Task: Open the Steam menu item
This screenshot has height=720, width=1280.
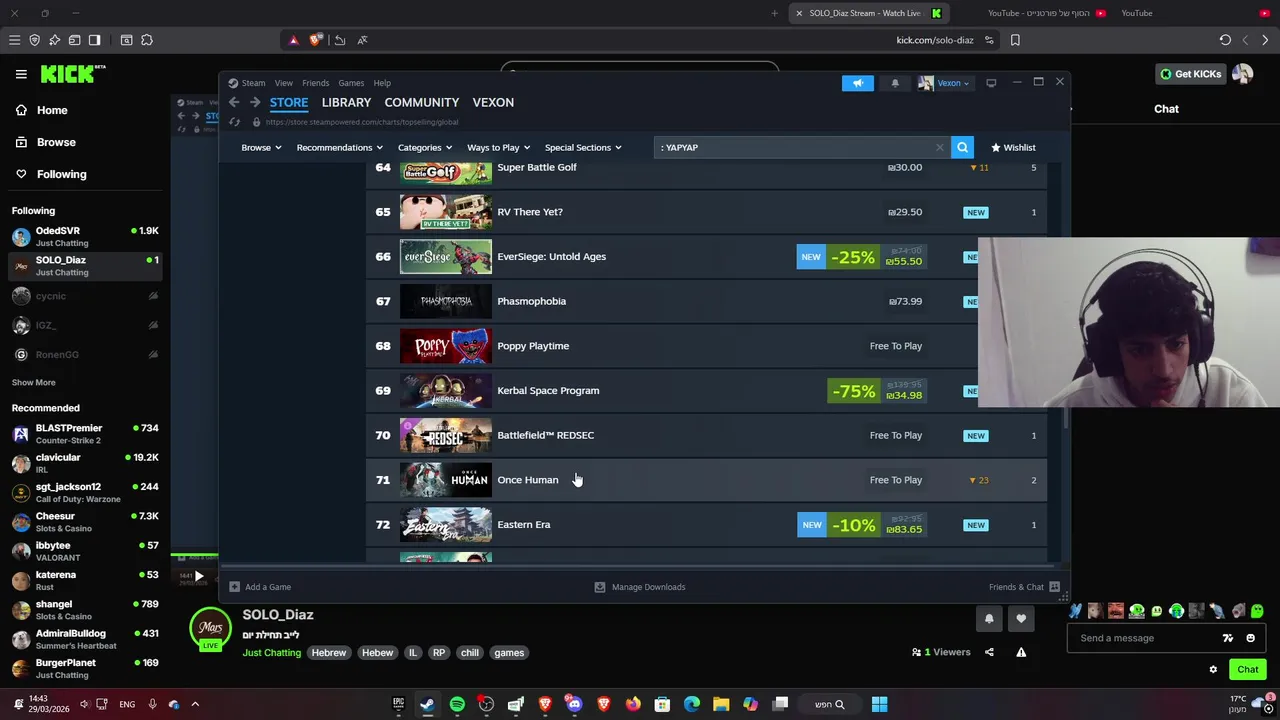Action: (247, 83)
